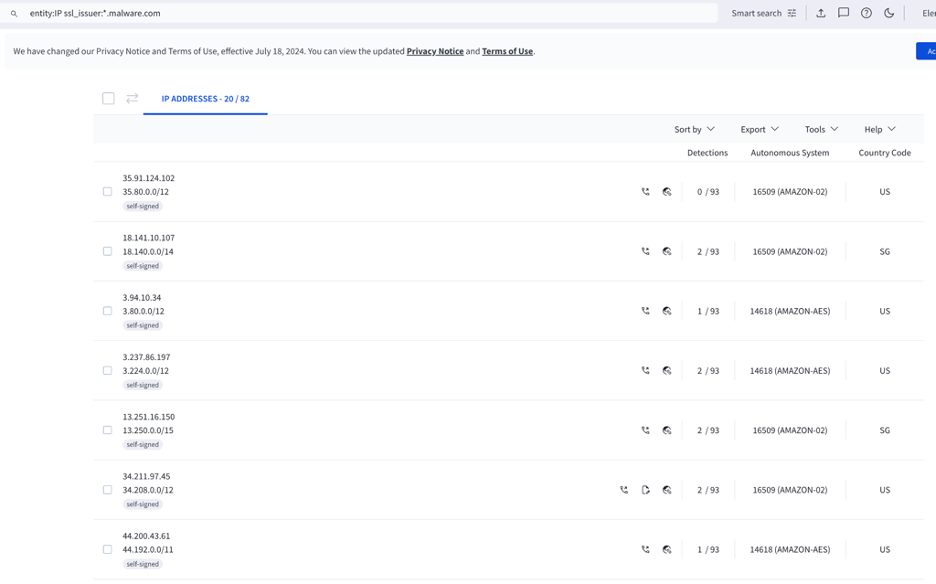Open the Sort by dropdown
The width and height of the screenshot is (936, 584).
694,129
